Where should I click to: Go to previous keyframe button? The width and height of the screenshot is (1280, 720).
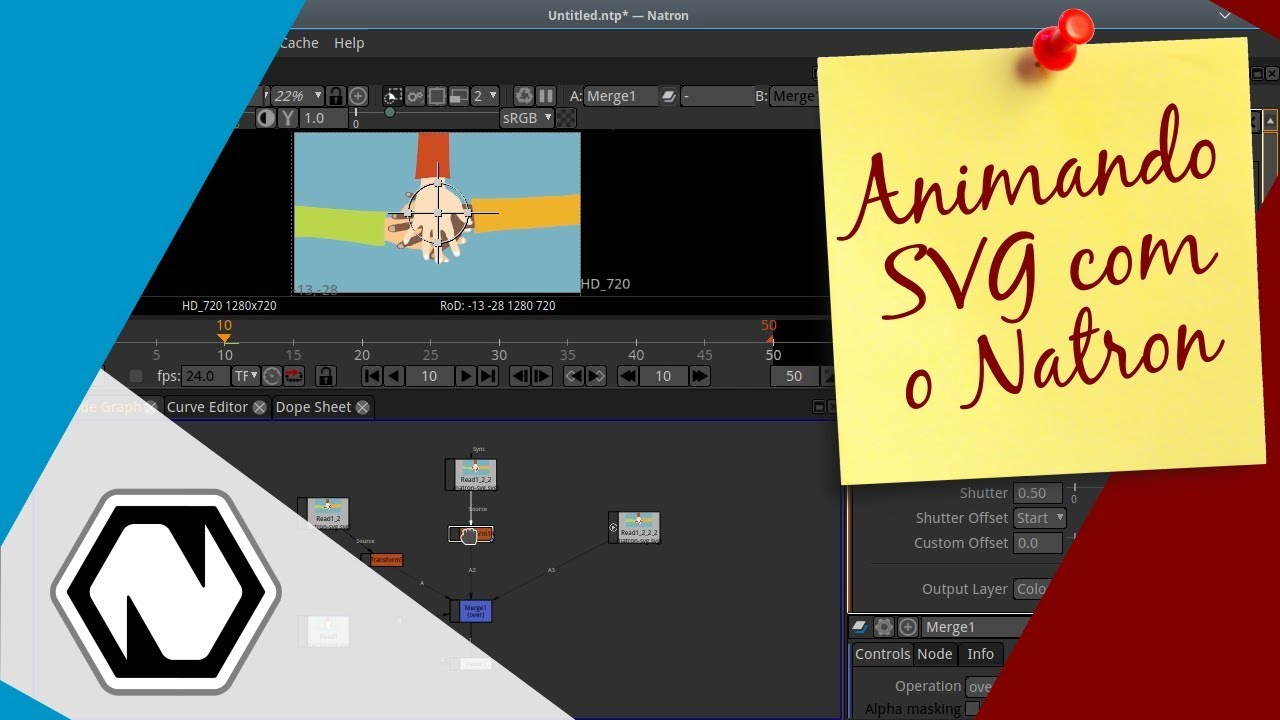[574, 376]
